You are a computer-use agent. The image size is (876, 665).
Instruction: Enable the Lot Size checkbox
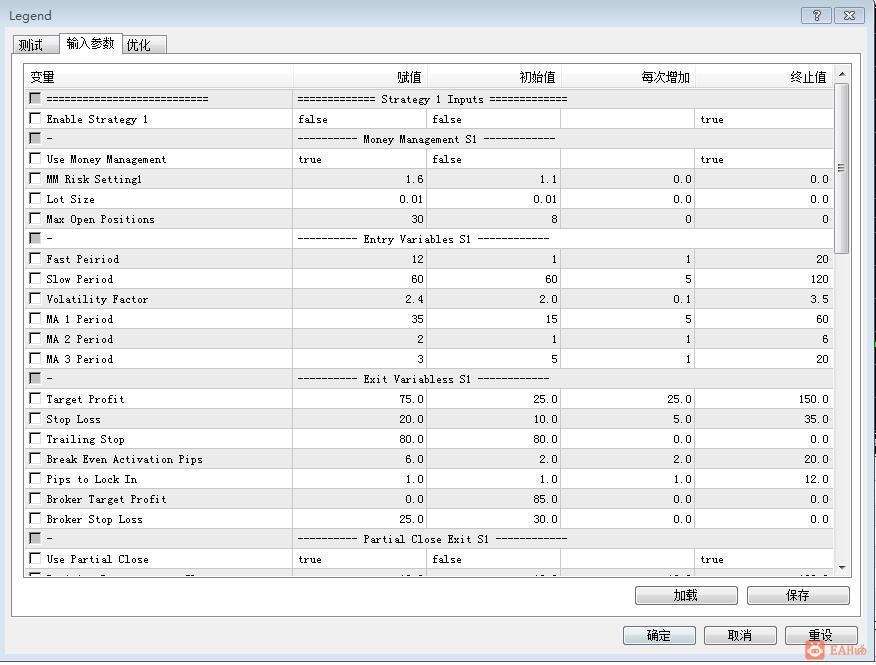pyautogui.click(x=35, y=198)
